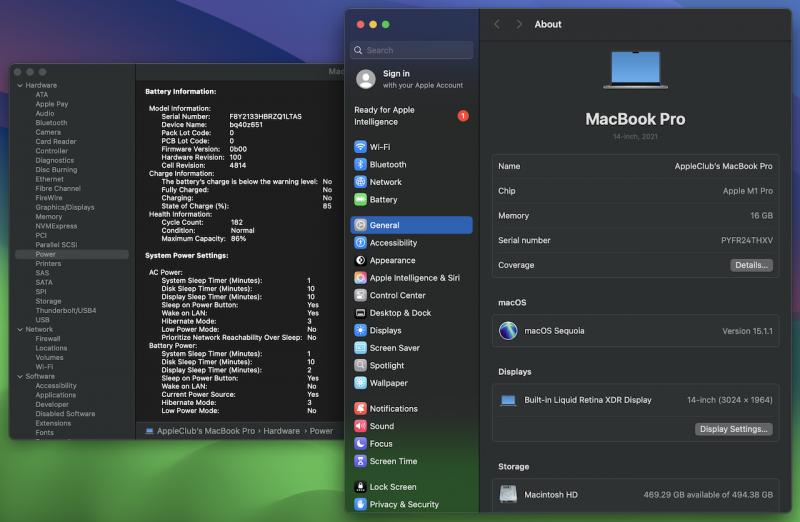The height and width of the screenshot is (522, 800).
Task: Select Apple Pay in System Information sidebar
Action: click(x=52, y=104)
